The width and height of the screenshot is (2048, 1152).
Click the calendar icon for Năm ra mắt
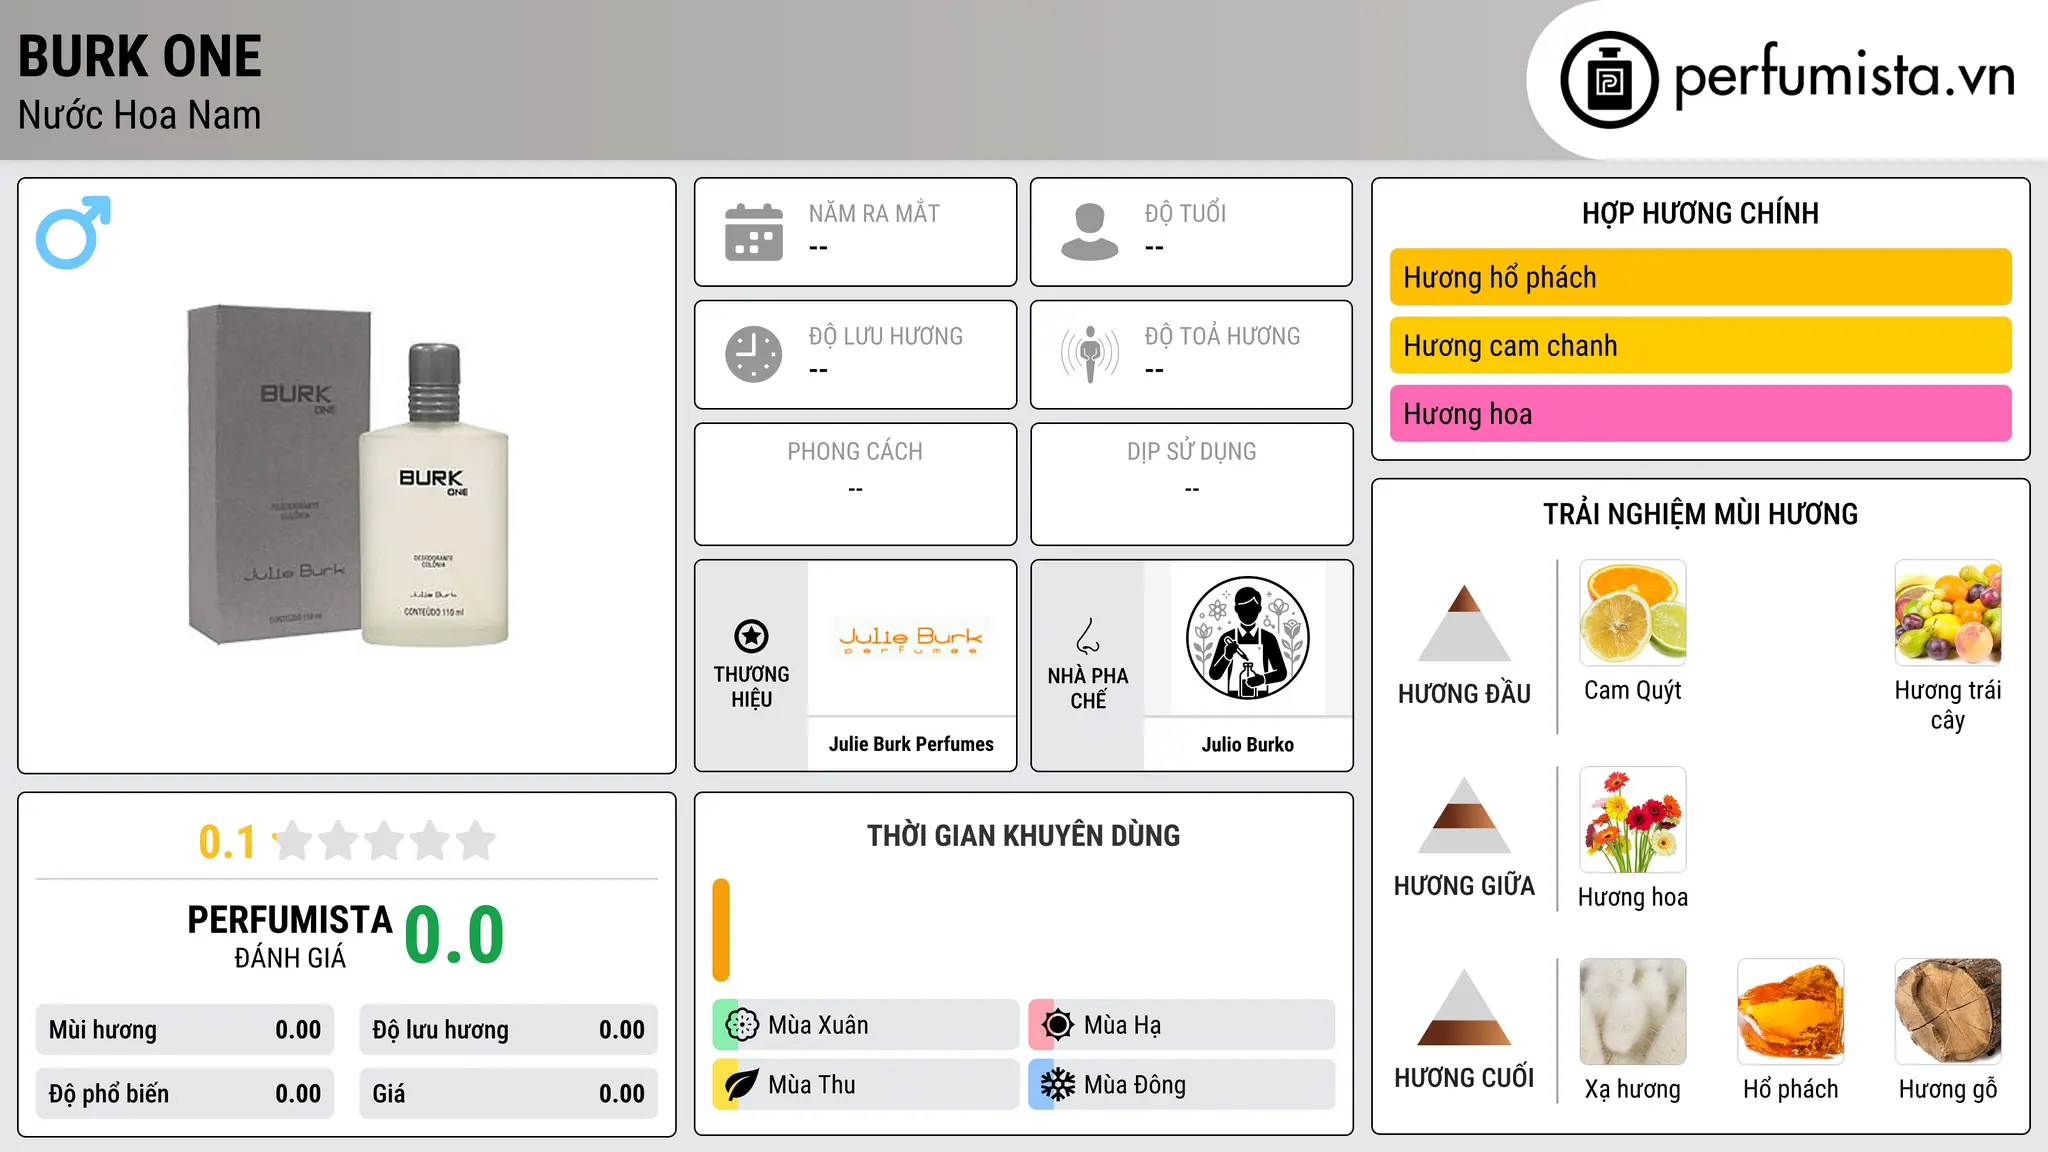pyautogui.click(x=754, y=232)
